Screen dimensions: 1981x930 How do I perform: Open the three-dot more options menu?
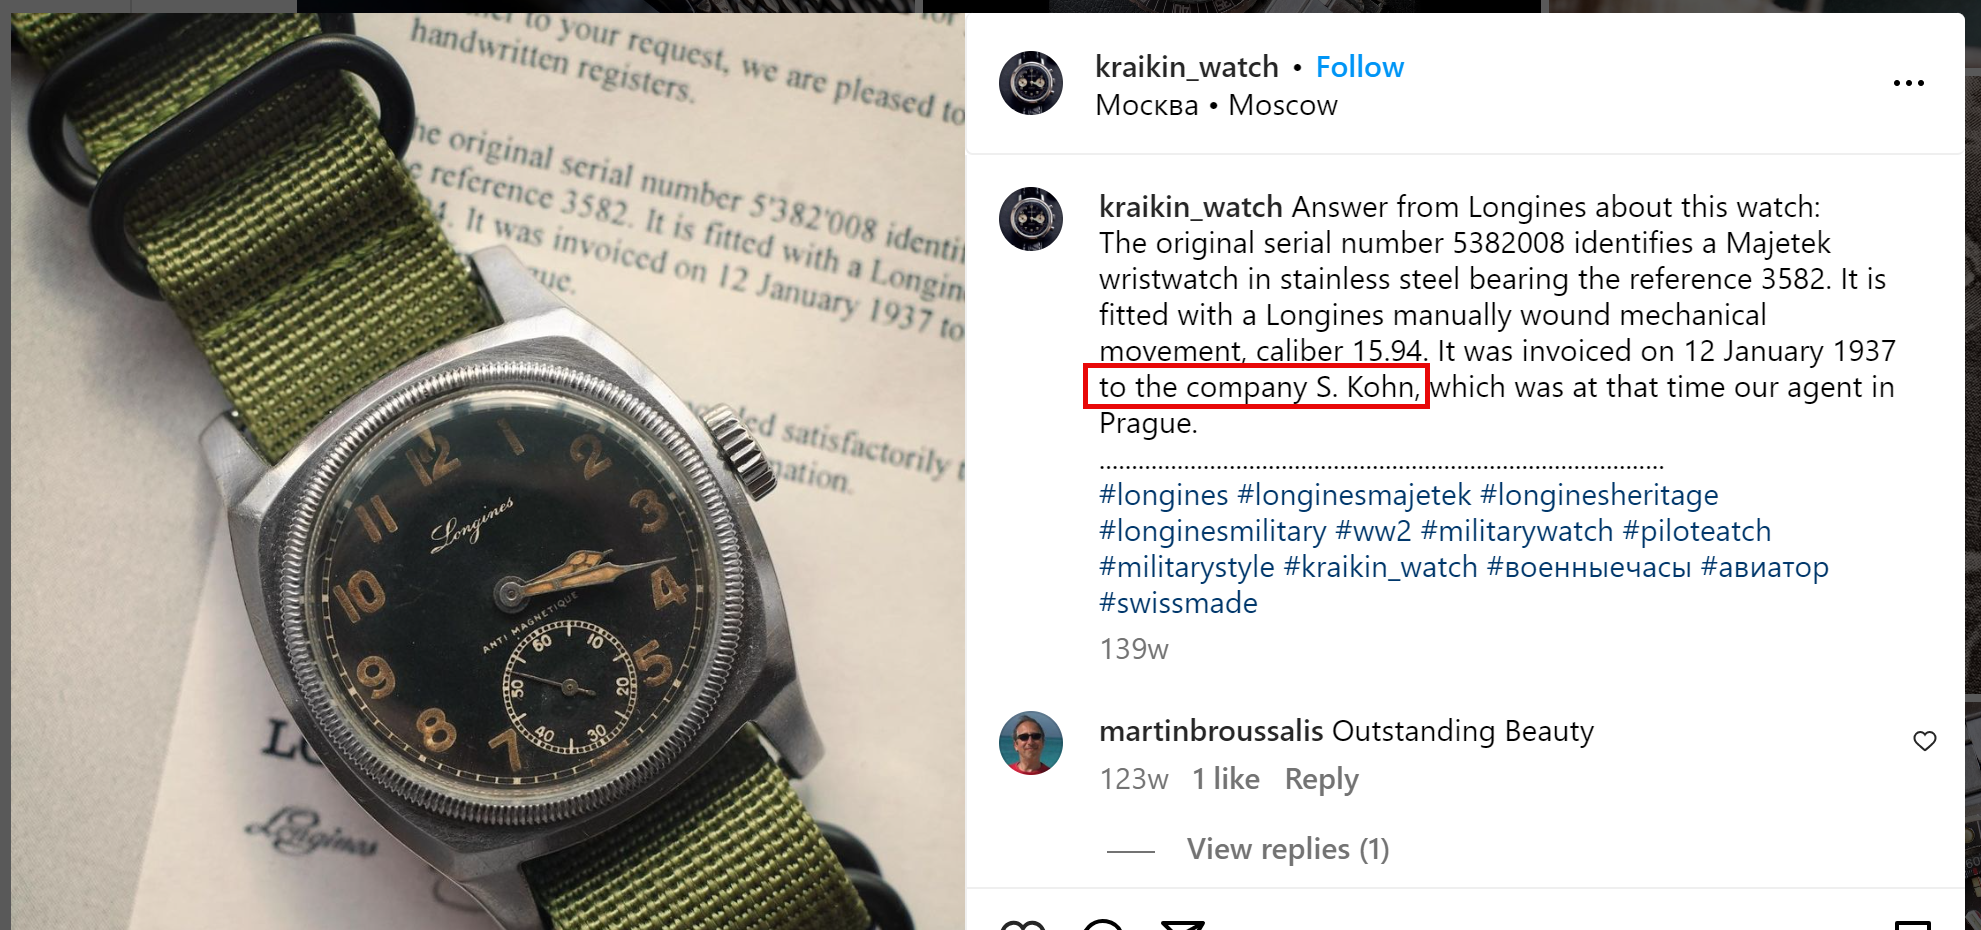tap(1908, 83)
